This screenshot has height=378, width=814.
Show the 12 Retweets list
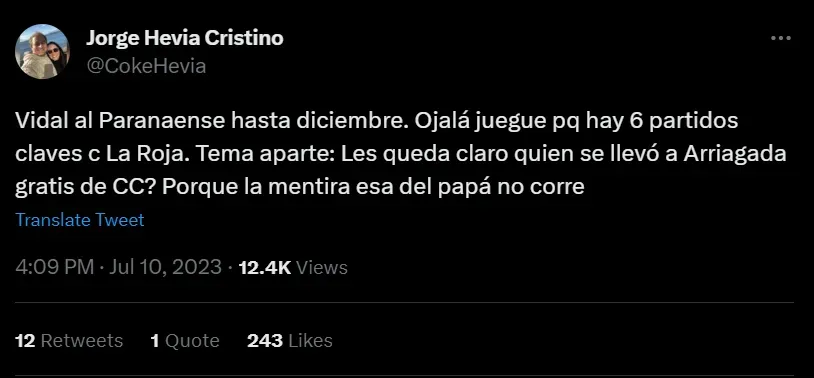pyautogui.click(x=69, y=341)
